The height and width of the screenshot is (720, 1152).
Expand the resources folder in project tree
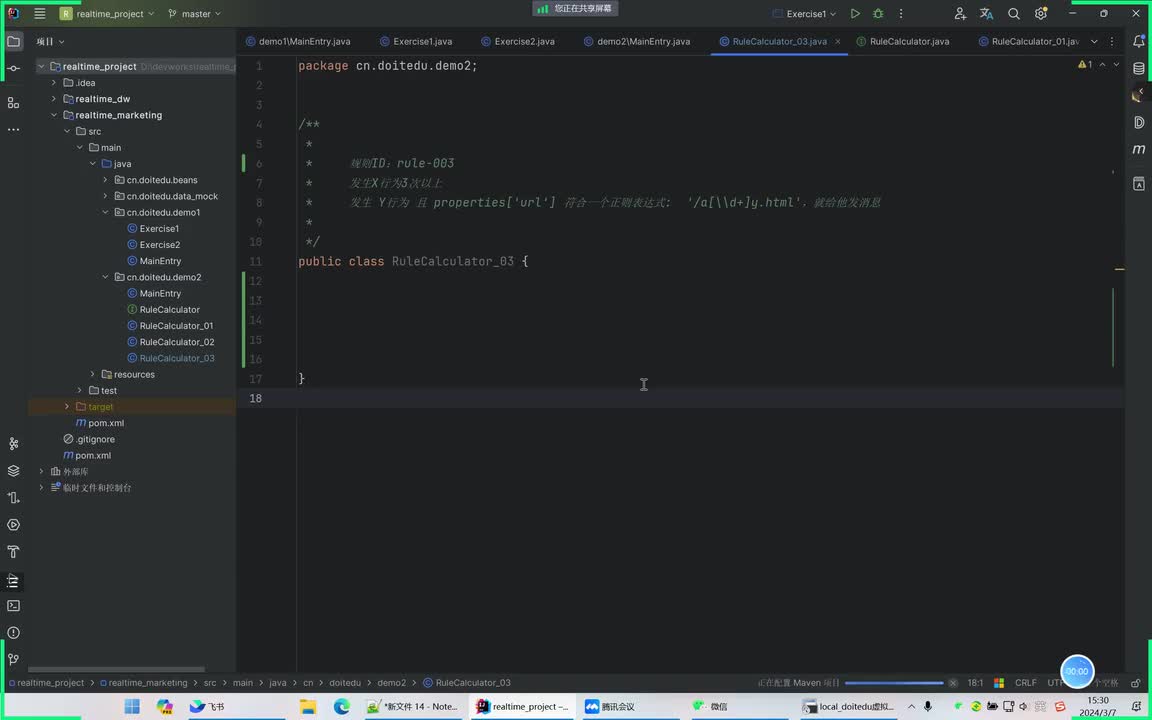pos(93,374)
